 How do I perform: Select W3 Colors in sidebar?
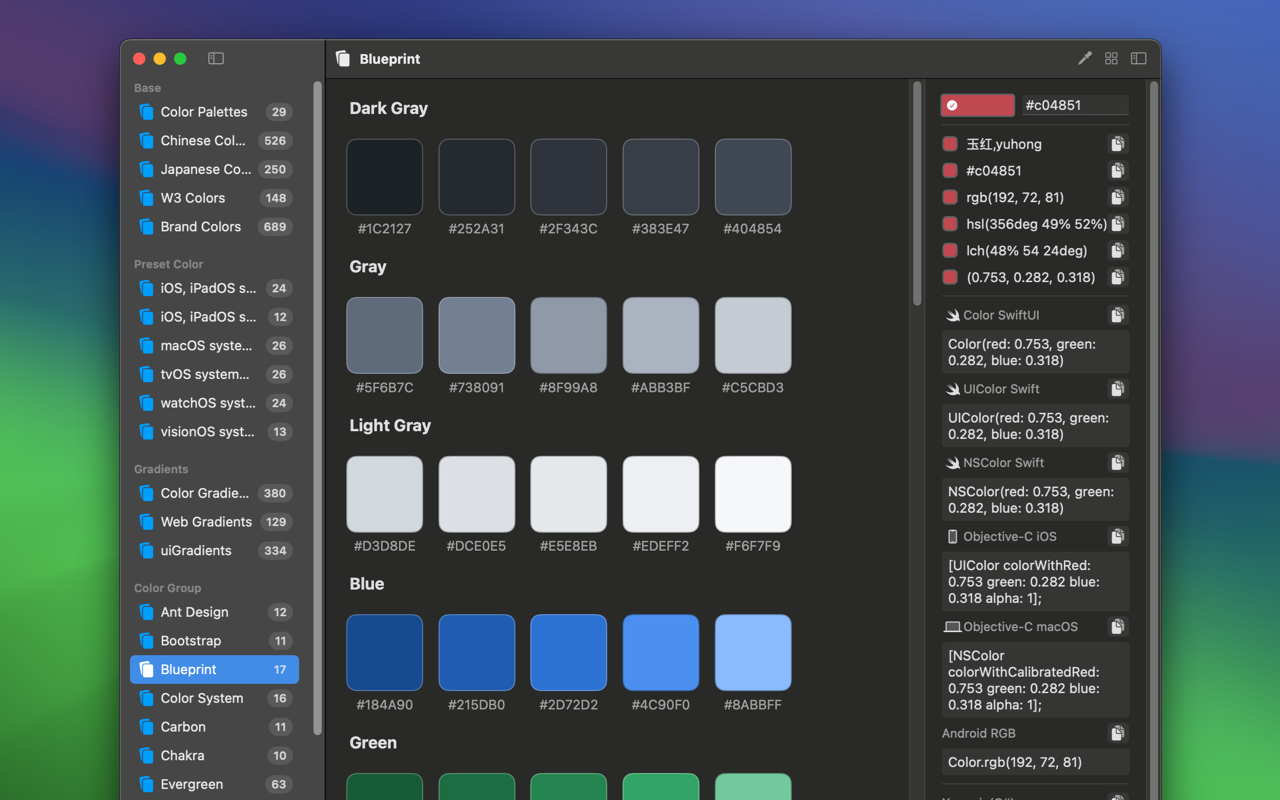[214, 198]
